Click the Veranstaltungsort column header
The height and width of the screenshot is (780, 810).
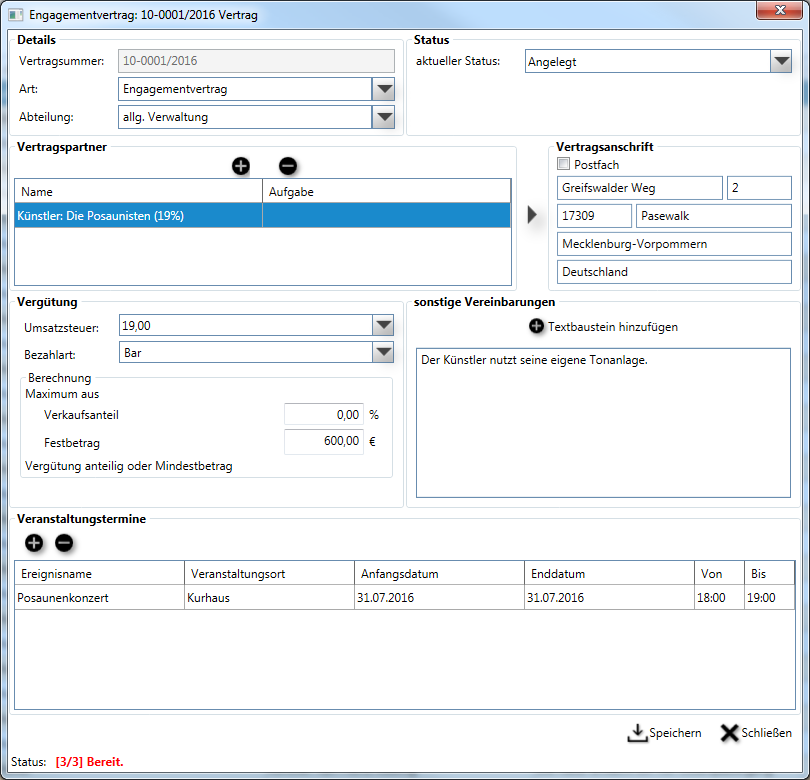tap(269, 573)
